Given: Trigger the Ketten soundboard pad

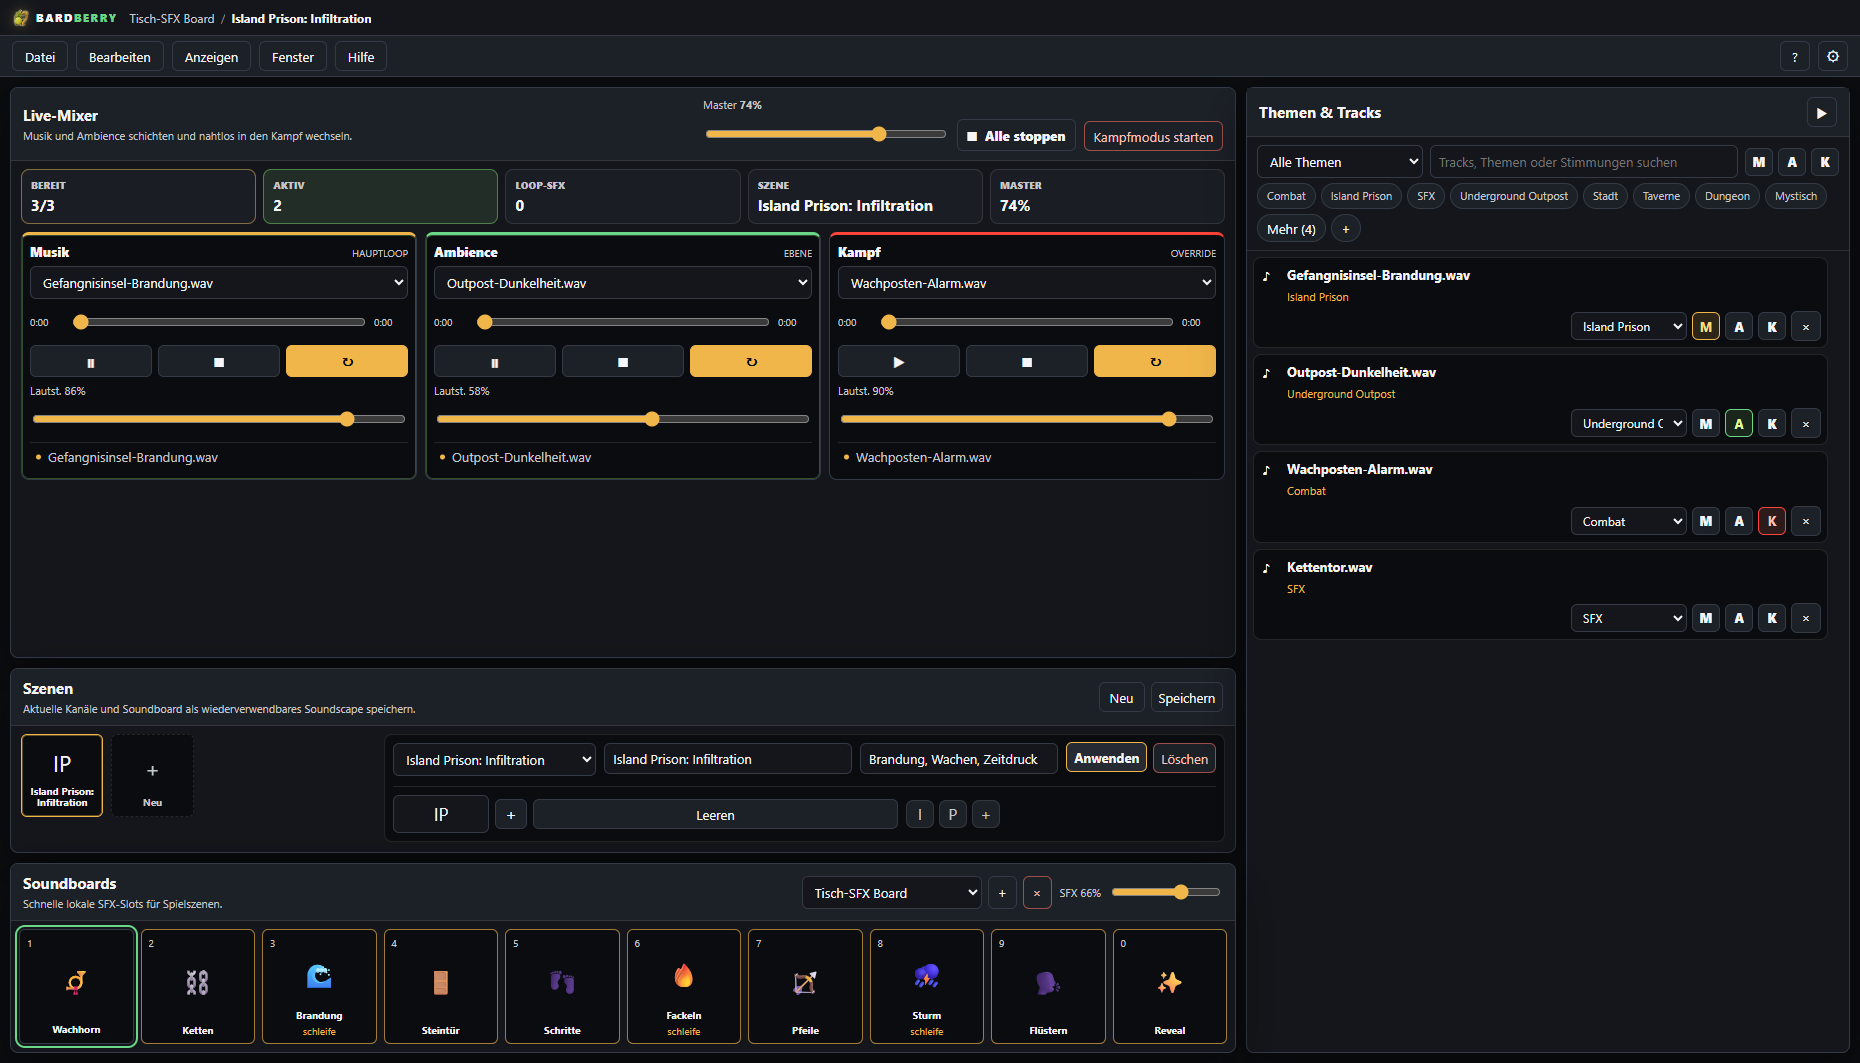Looking at the screenshot, I should pos(198,986).
